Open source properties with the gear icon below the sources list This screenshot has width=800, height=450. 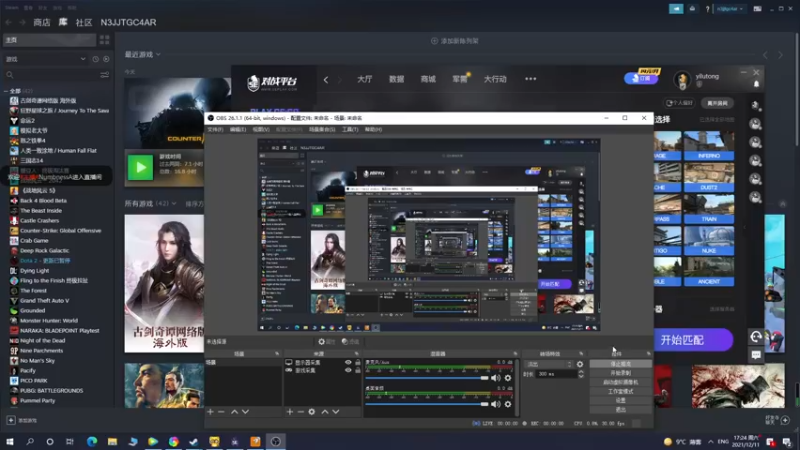coord(312,412)
